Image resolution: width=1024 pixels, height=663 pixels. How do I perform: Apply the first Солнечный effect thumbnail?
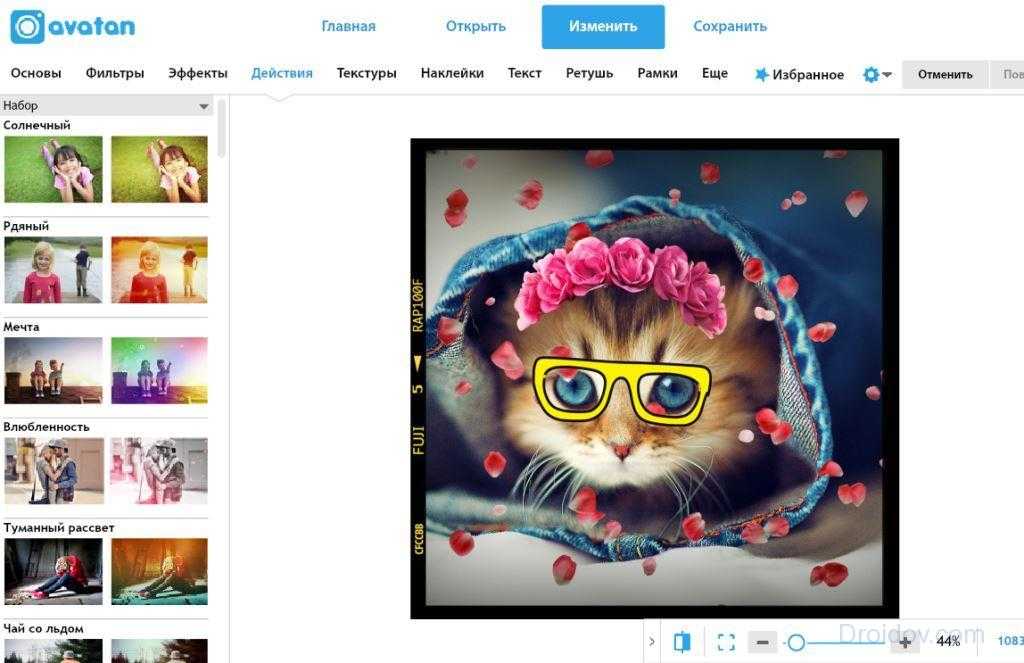[53, 169]
